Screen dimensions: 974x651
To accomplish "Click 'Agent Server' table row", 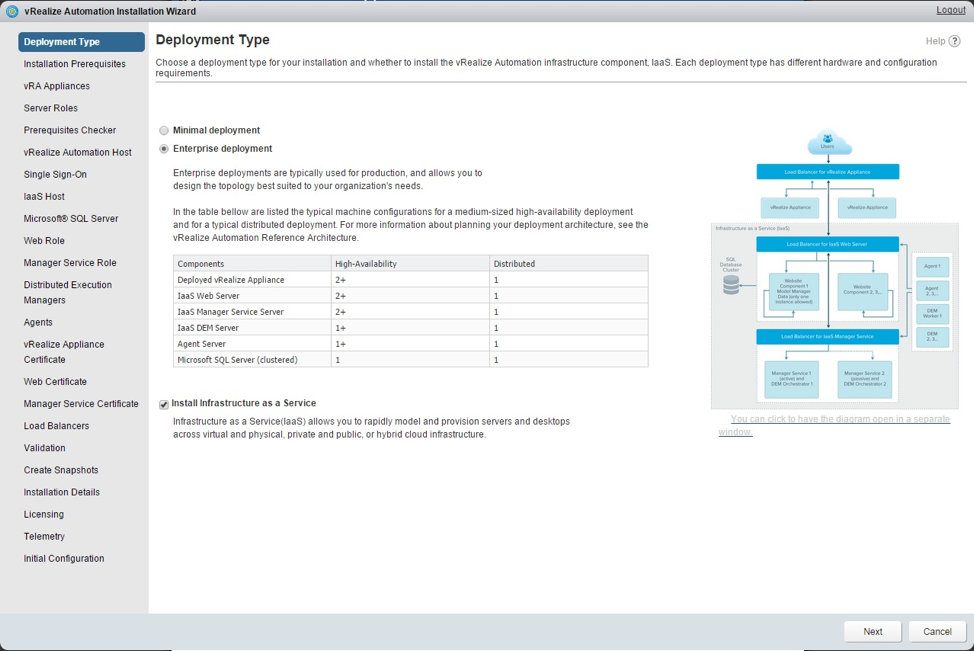I will (x=411, y=344).
